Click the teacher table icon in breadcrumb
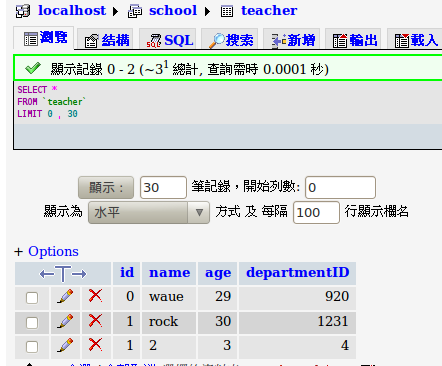The width and height of the screenshot is (442, 366). point(227,12)
